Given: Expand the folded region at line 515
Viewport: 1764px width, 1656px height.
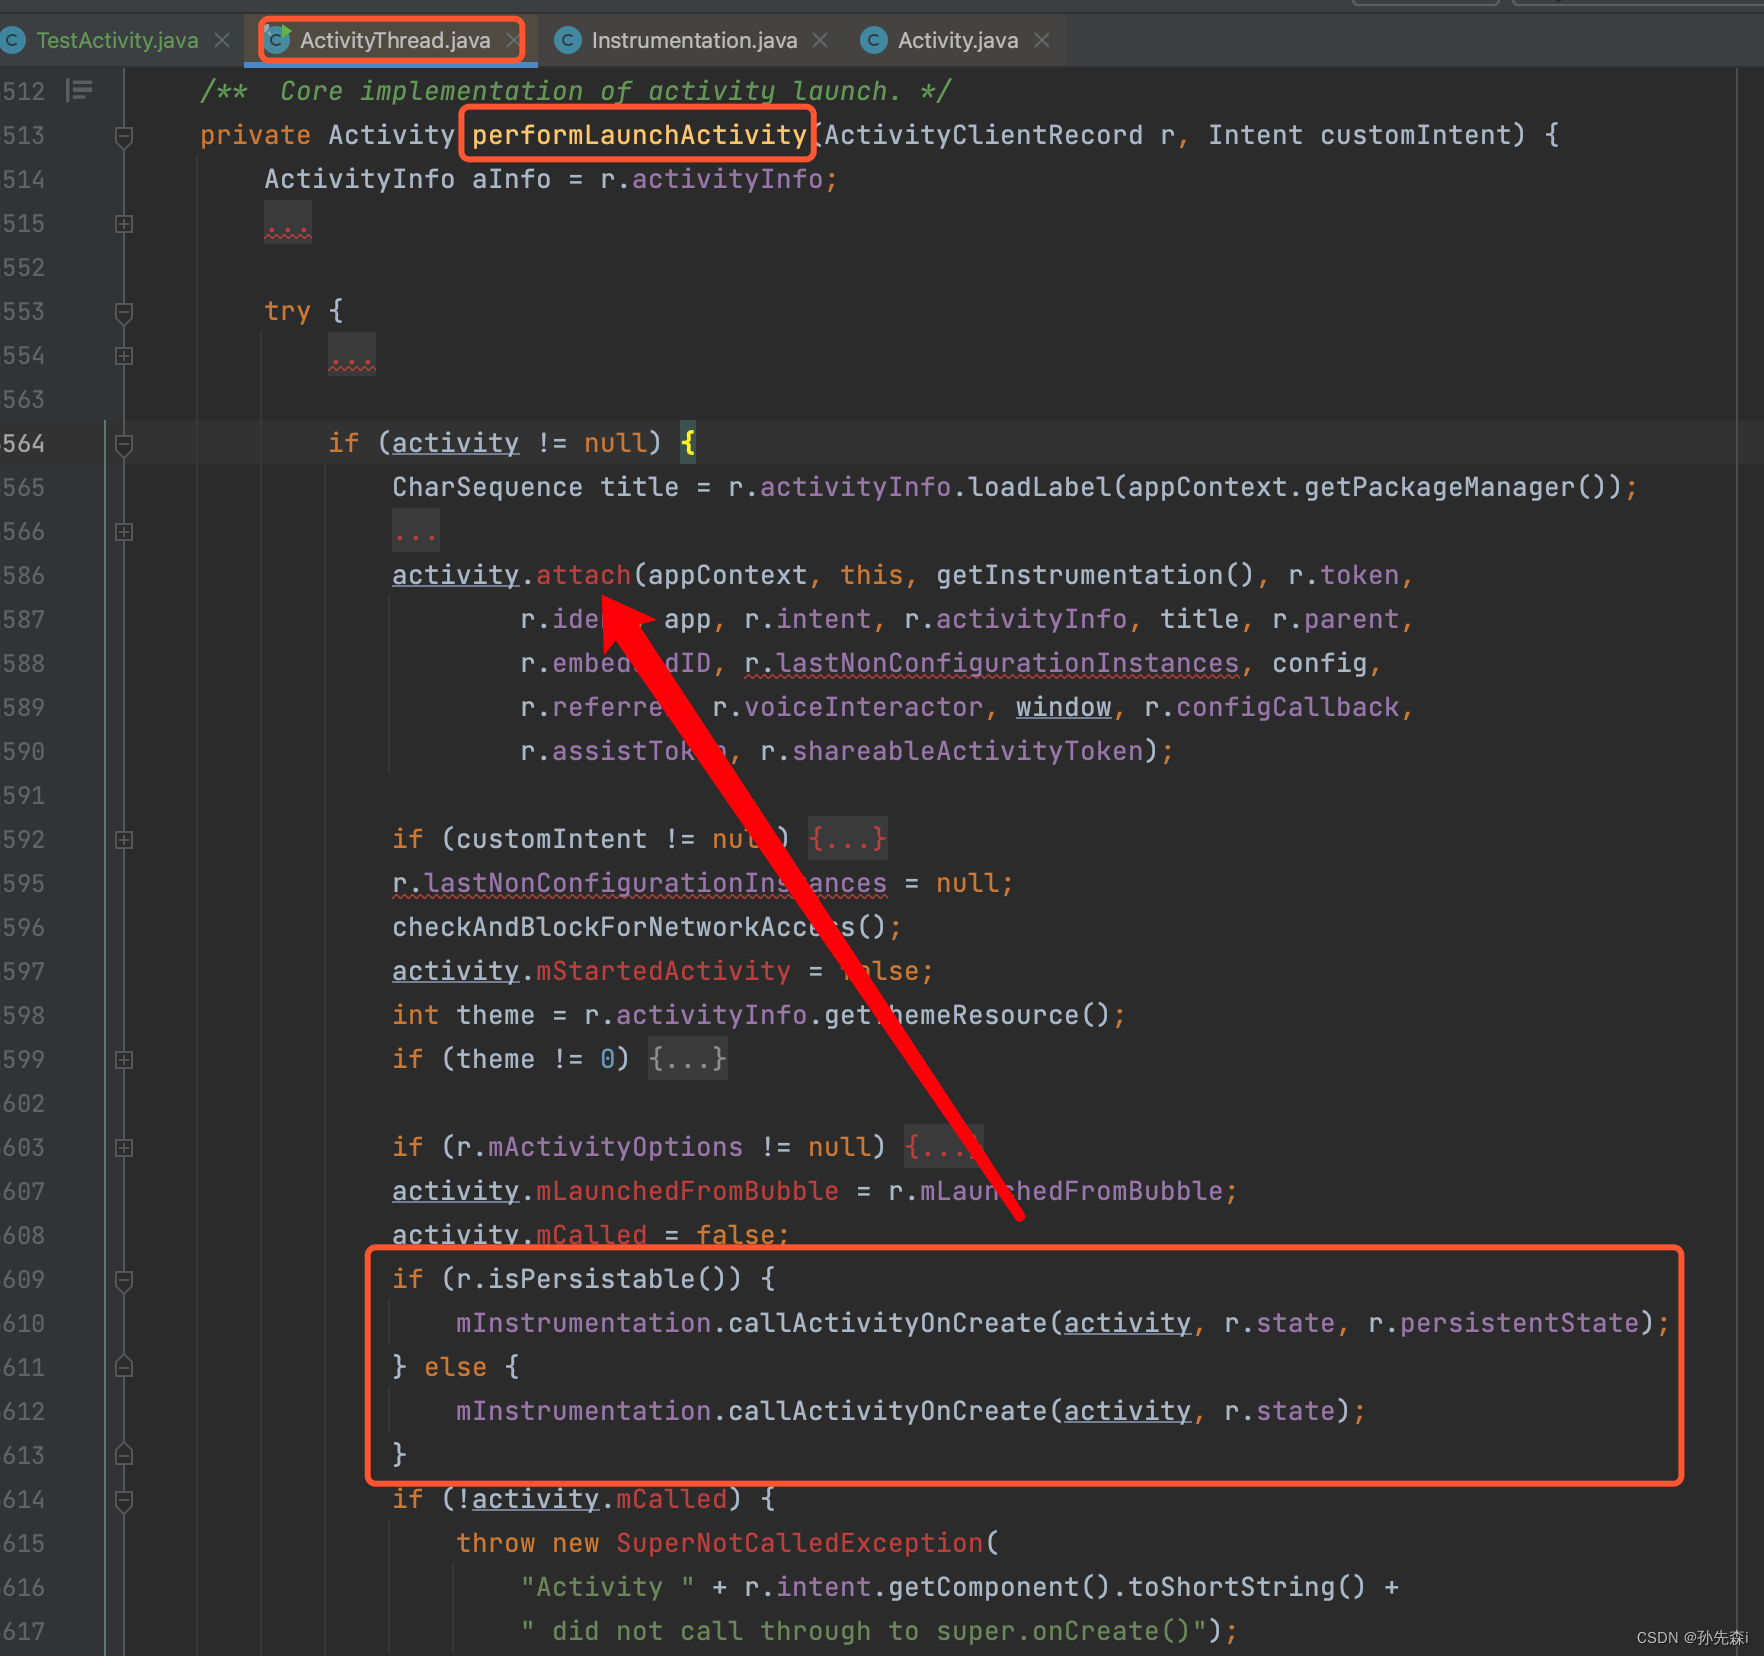Looking at the screenshot, I should (124, 224).
